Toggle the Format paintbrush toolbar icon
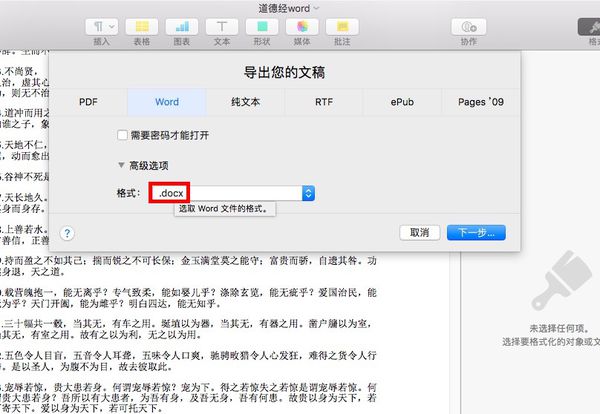600x414 pixels. [x=589, y=27]
